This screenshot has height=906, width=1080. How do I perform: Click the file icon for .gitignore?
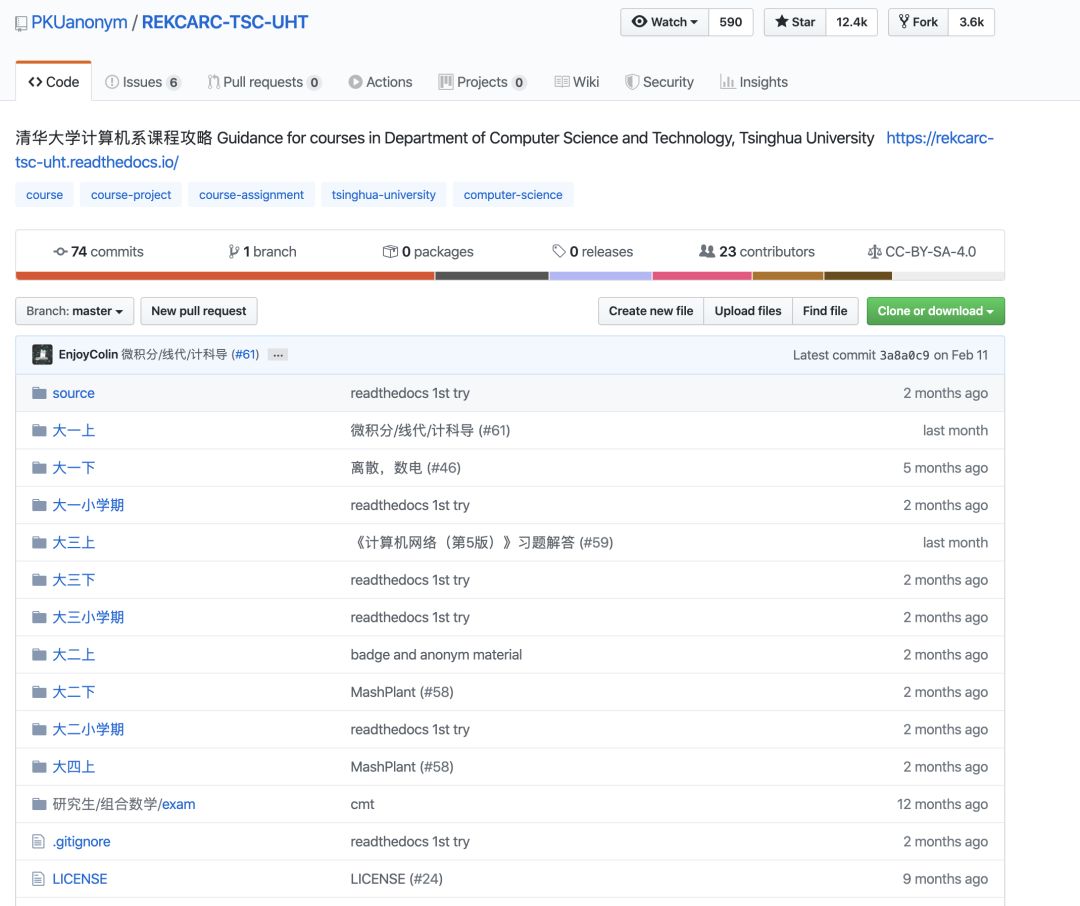click(38, 841)
